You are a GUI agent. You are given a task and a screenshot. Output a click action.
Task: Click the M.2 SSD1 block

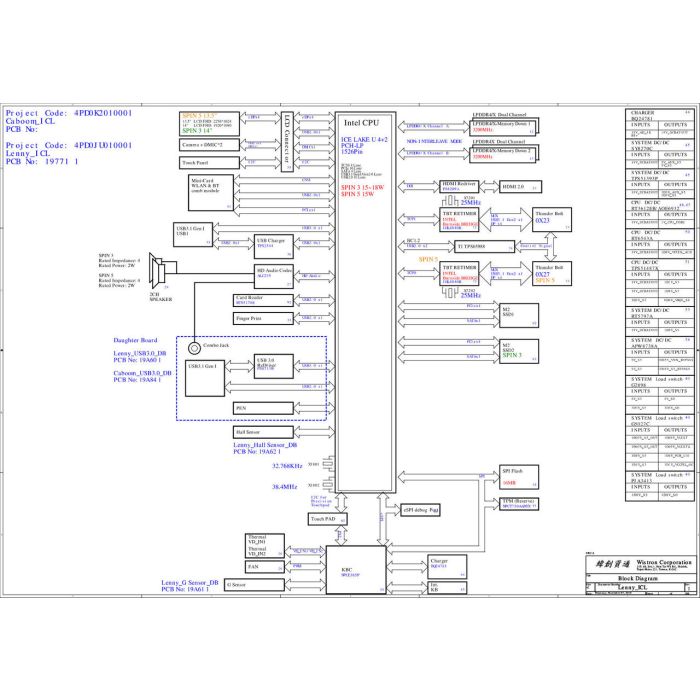point(519,316)
